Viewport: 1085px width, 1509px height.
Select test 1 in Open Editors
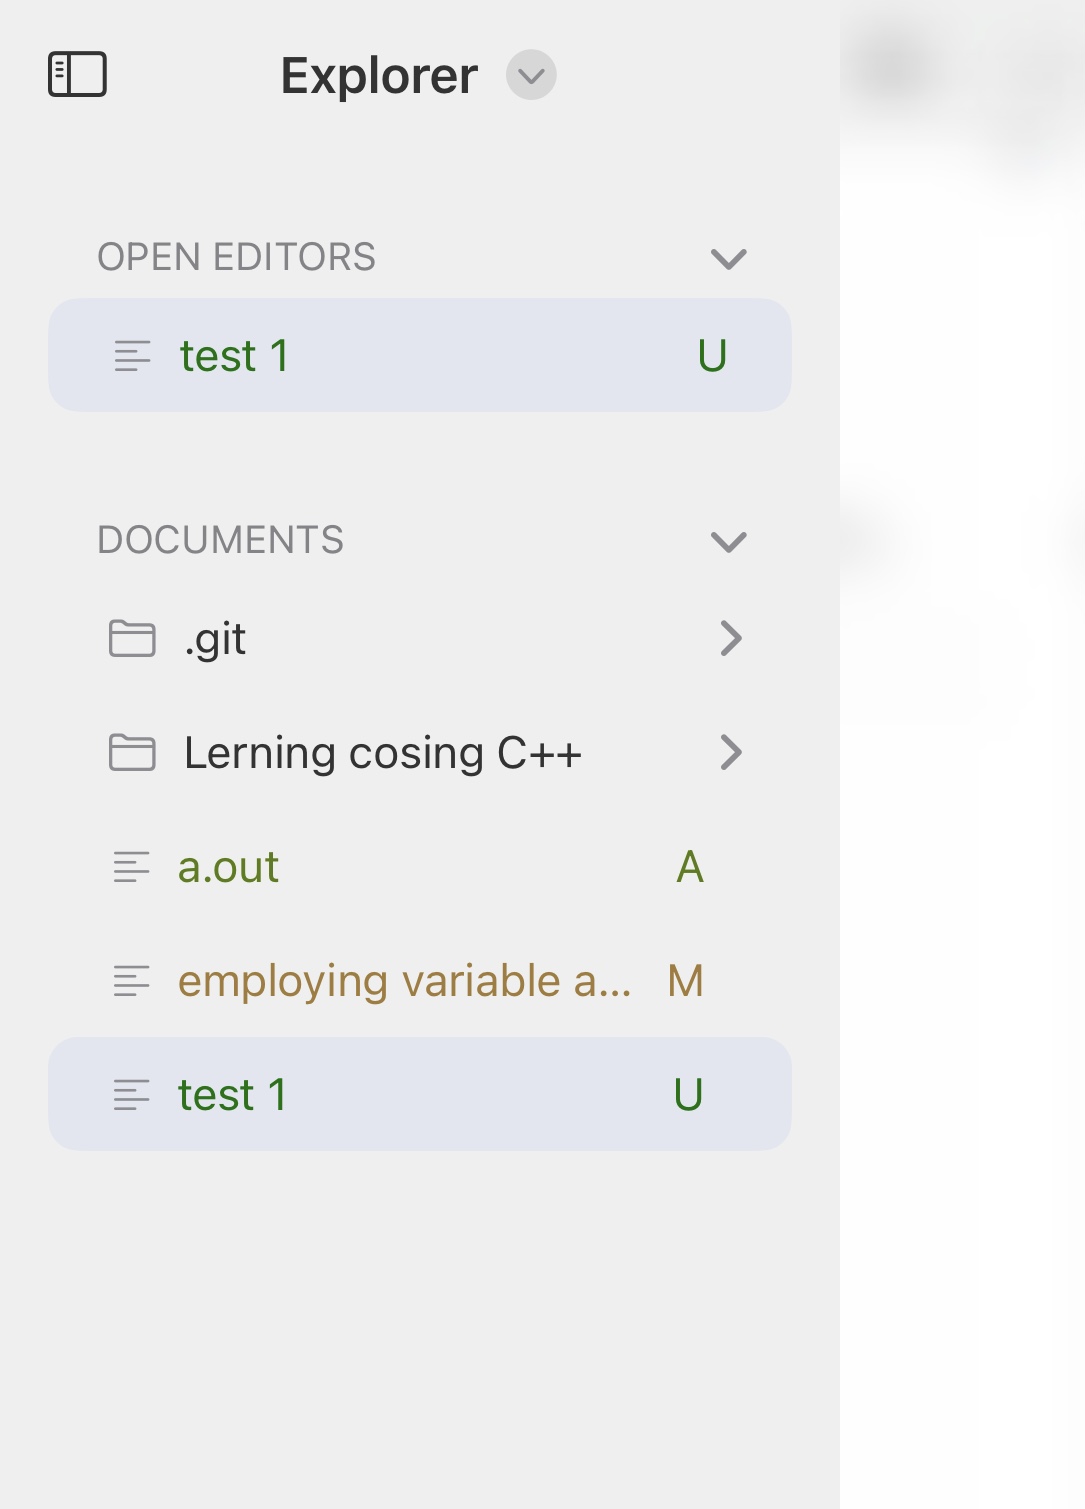(235, 356)
